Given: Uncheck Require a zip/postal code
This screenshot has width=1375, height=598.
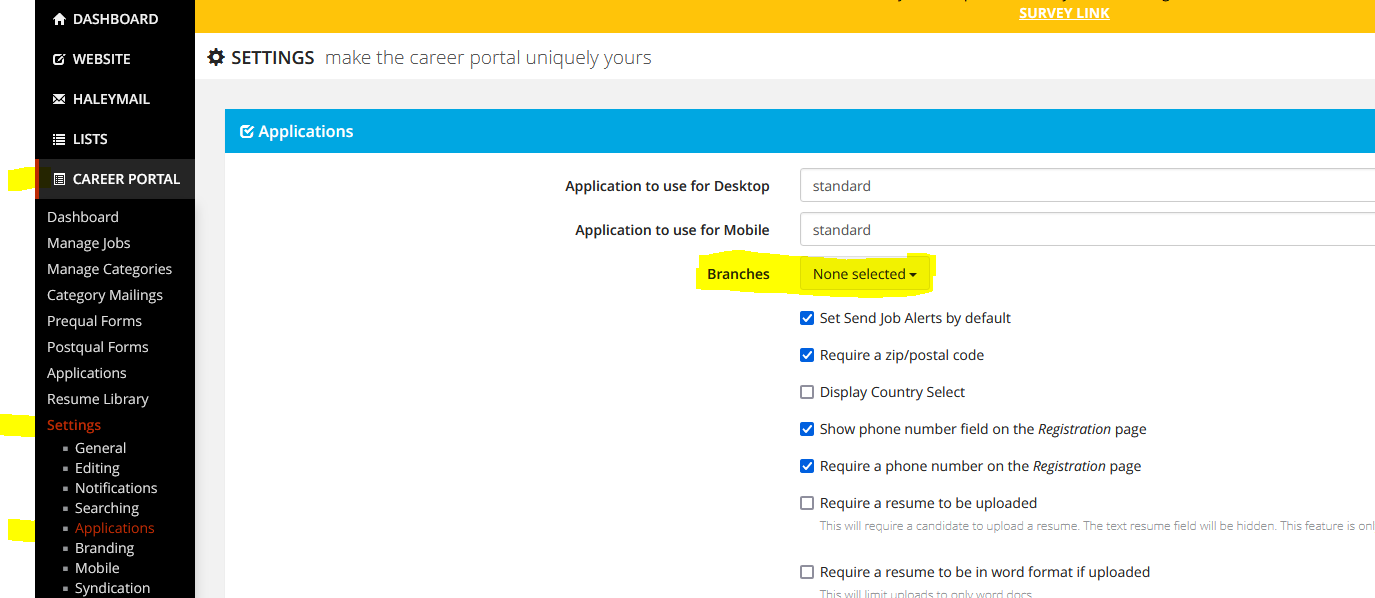Looking at the screenshot, I should tap(807, 355).
